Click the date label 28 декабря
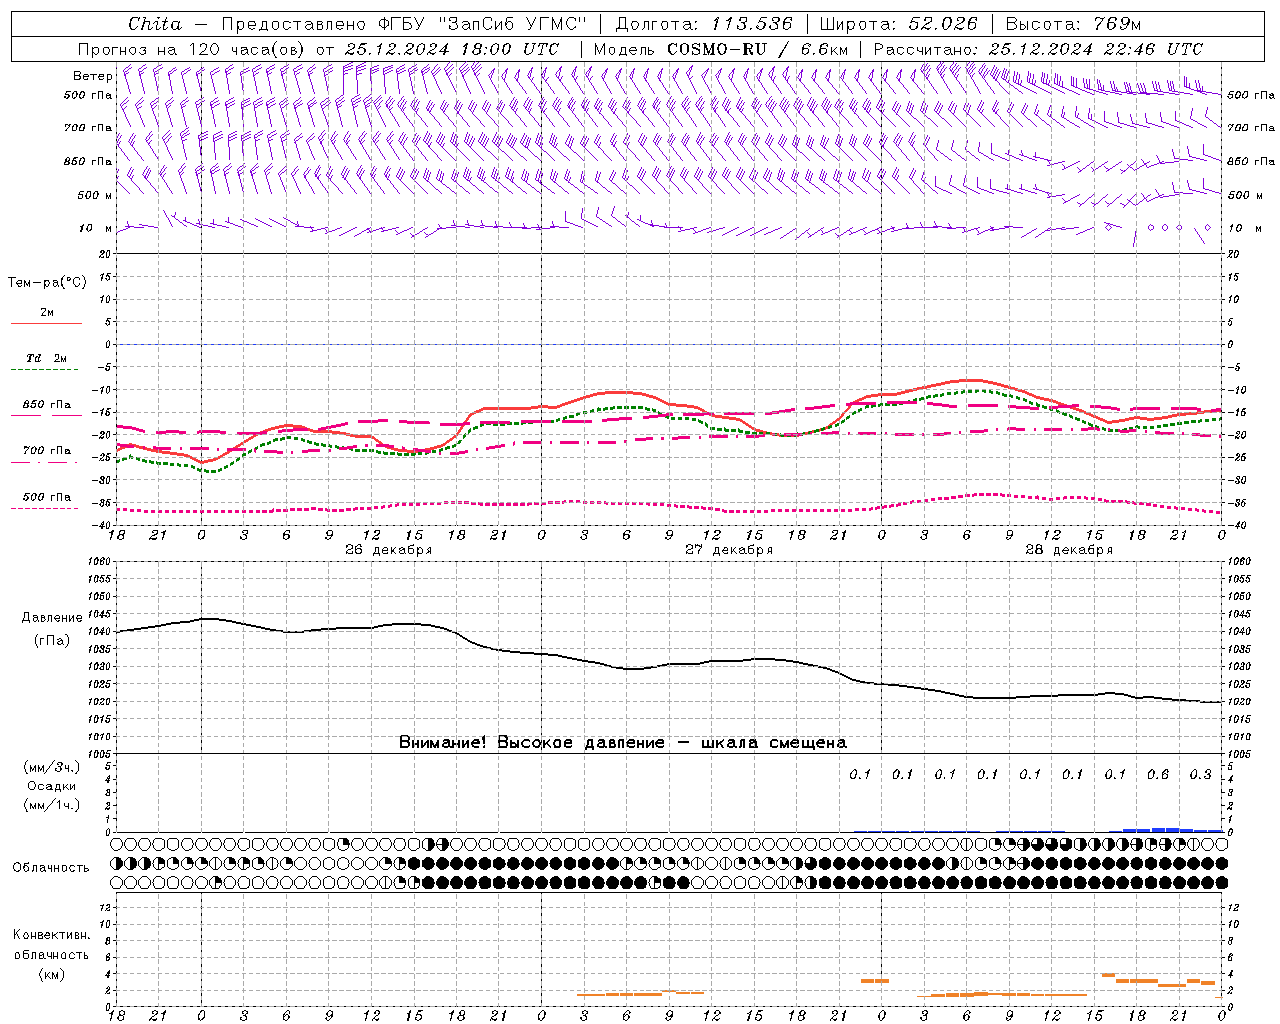 pos(1068,550)
